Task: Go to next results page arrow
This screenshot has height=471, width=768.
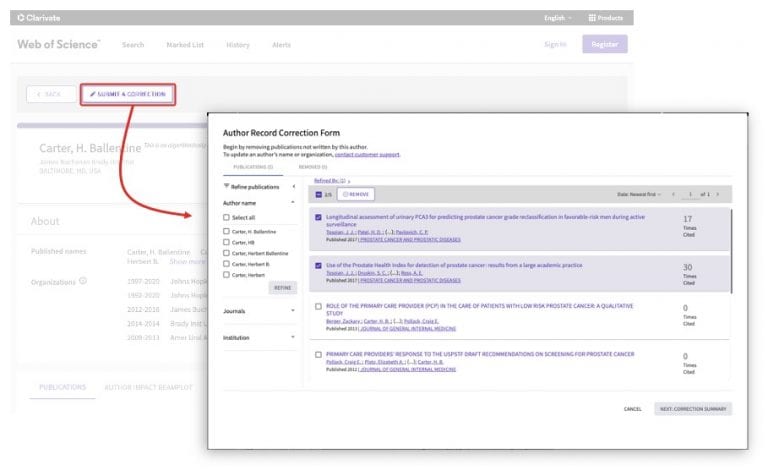Action: point(718,194)
